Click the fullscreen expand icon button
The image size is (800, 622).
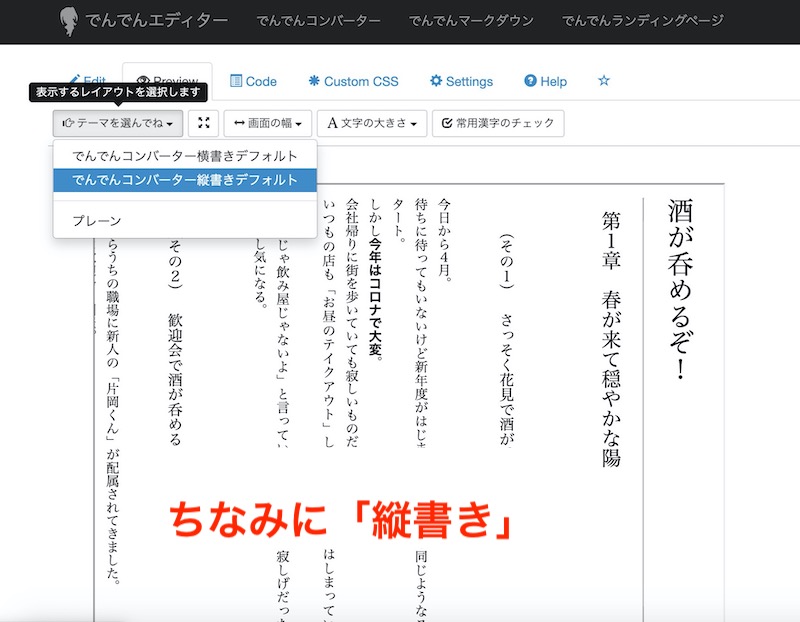point(203,123)
